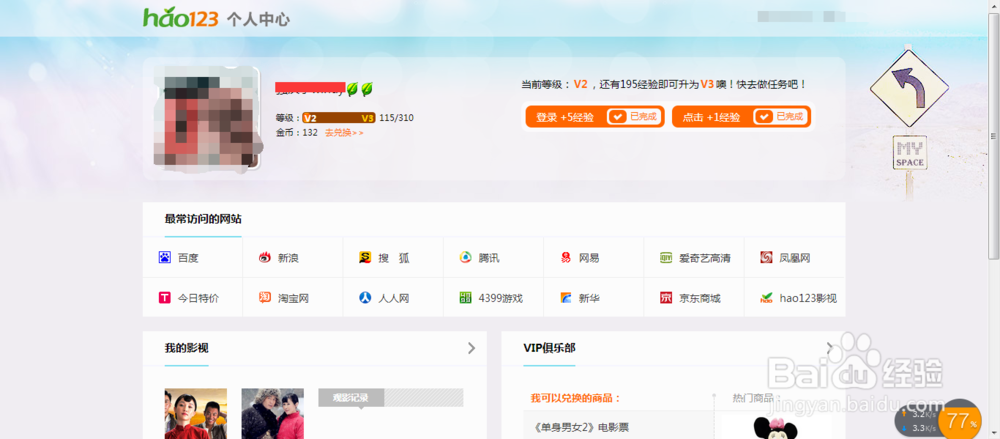Open the iQiyi HD site icon
The width and height of the screenshot is (1000, 439).
(x=666, y=258)
